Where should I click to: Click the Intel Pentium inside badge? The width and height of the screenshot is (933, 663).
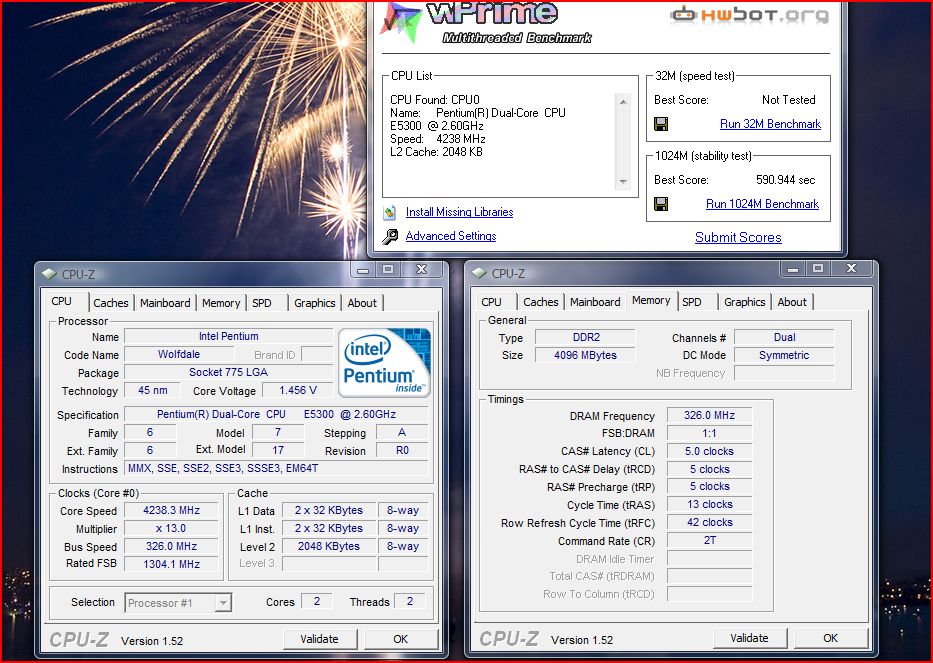click(x=384, y=362)
